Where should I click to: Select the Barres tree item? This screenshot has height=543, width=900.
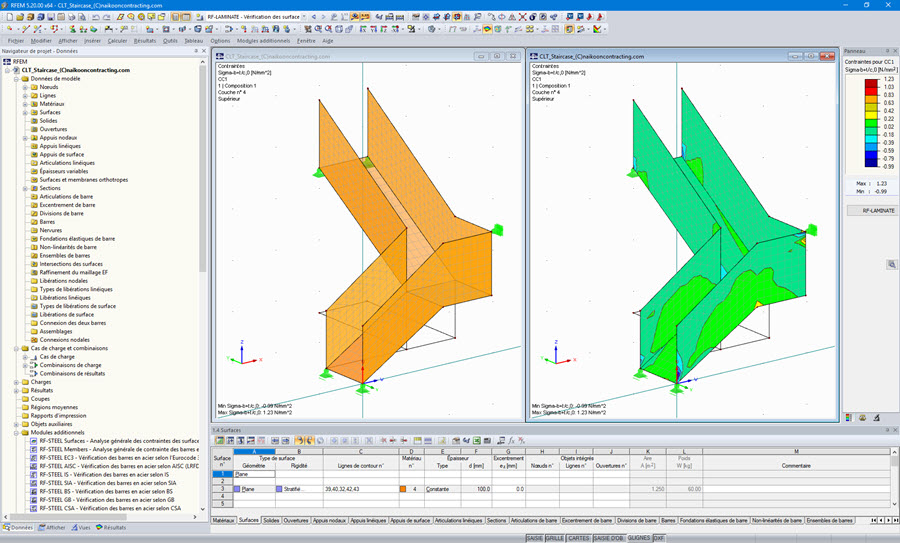click(47, 222)
